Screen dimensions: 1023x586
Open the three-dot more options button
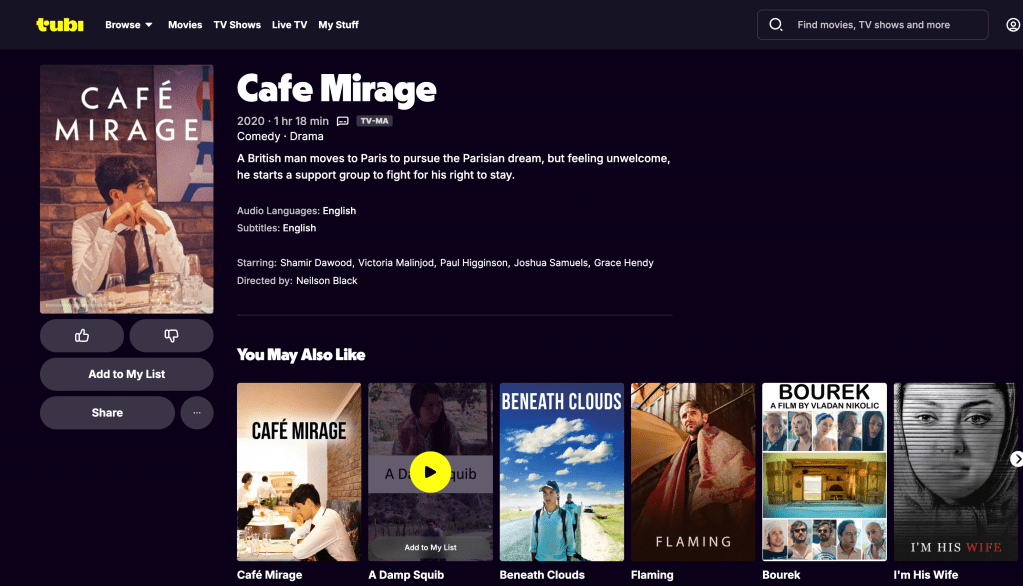[x=197, y=413]
